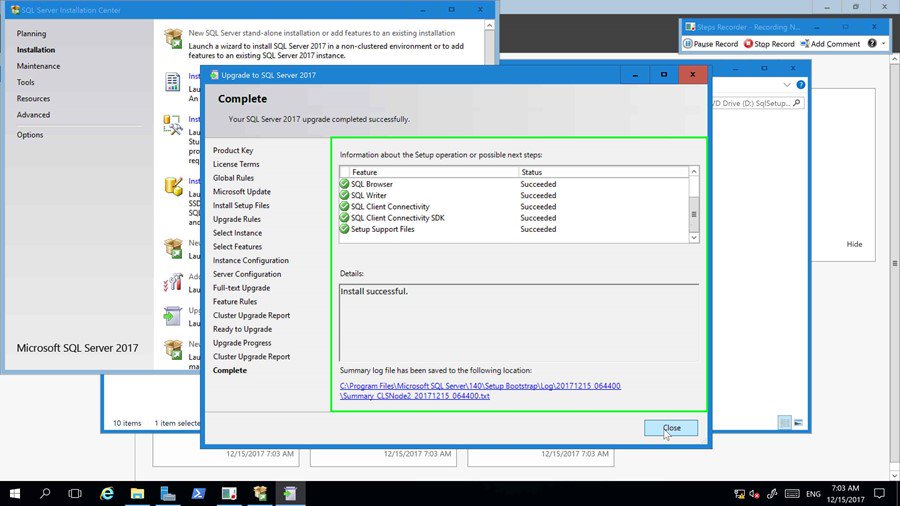Open File Explorer help icon
This screenshot has height=506, width=900.
point(801,84)
